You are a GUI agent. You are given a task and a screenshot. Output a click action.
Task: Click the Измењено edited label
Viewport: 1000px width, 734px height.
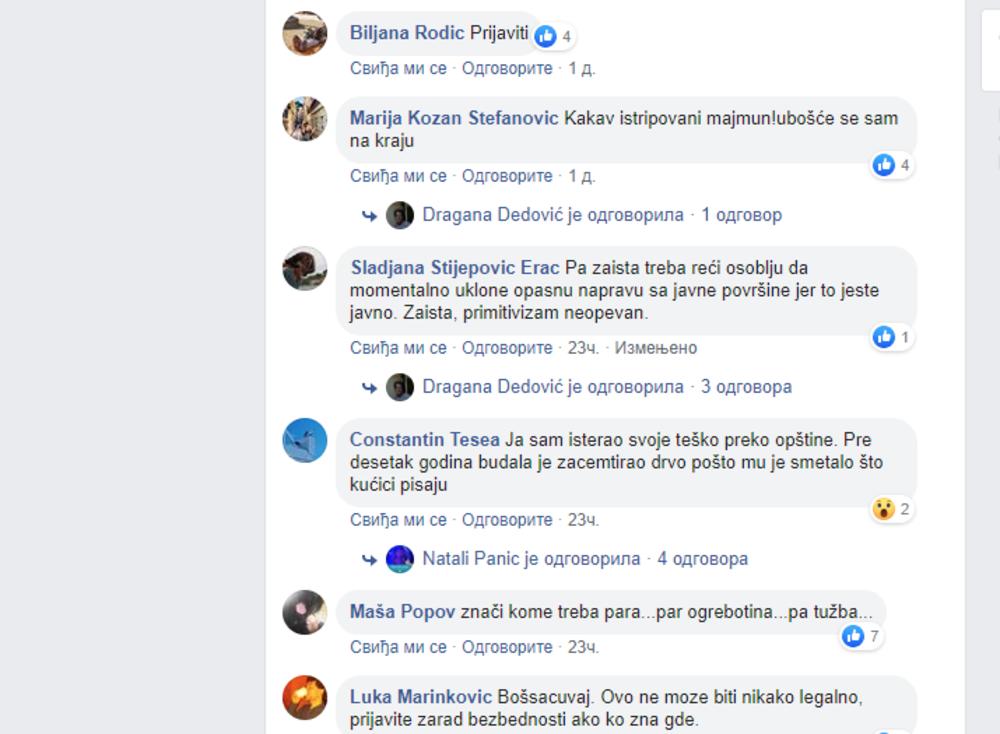656,348
